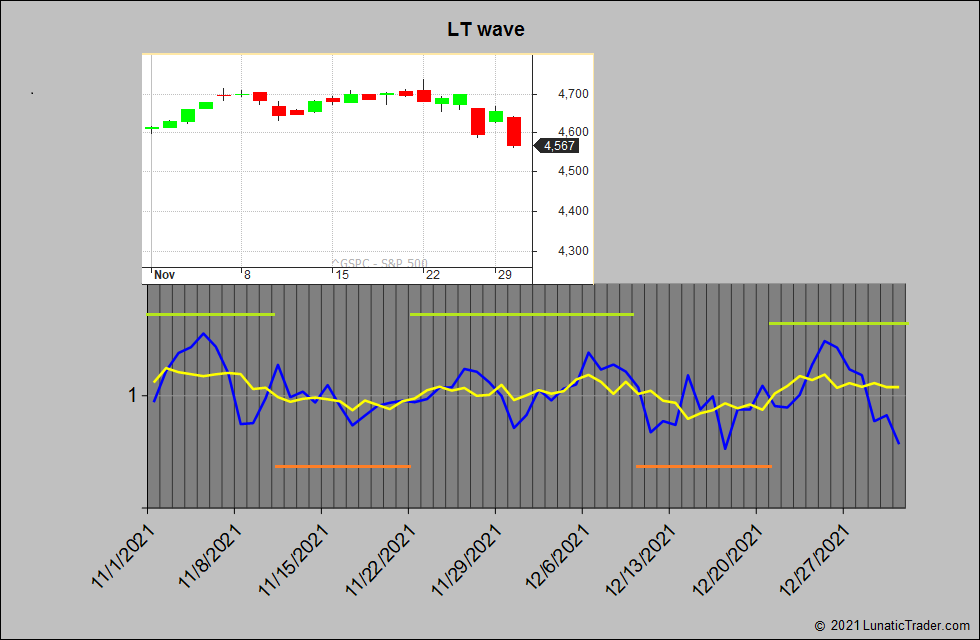Select the last red candlestick in the S&P chart
980x640 pixels.
click(x=514, y=131)
